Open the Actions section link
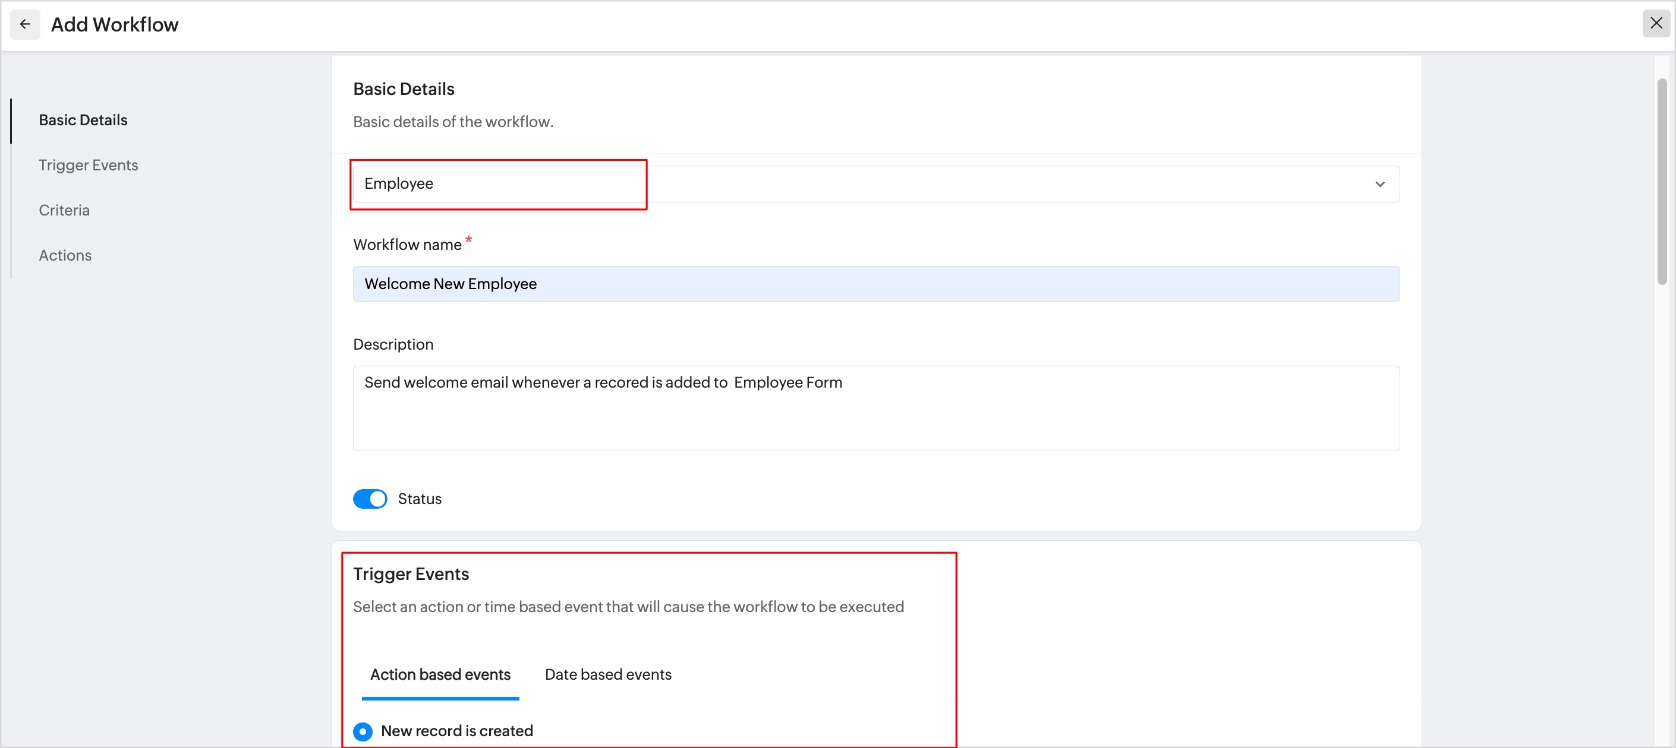 pyautogui.click(x=65, y=255)
